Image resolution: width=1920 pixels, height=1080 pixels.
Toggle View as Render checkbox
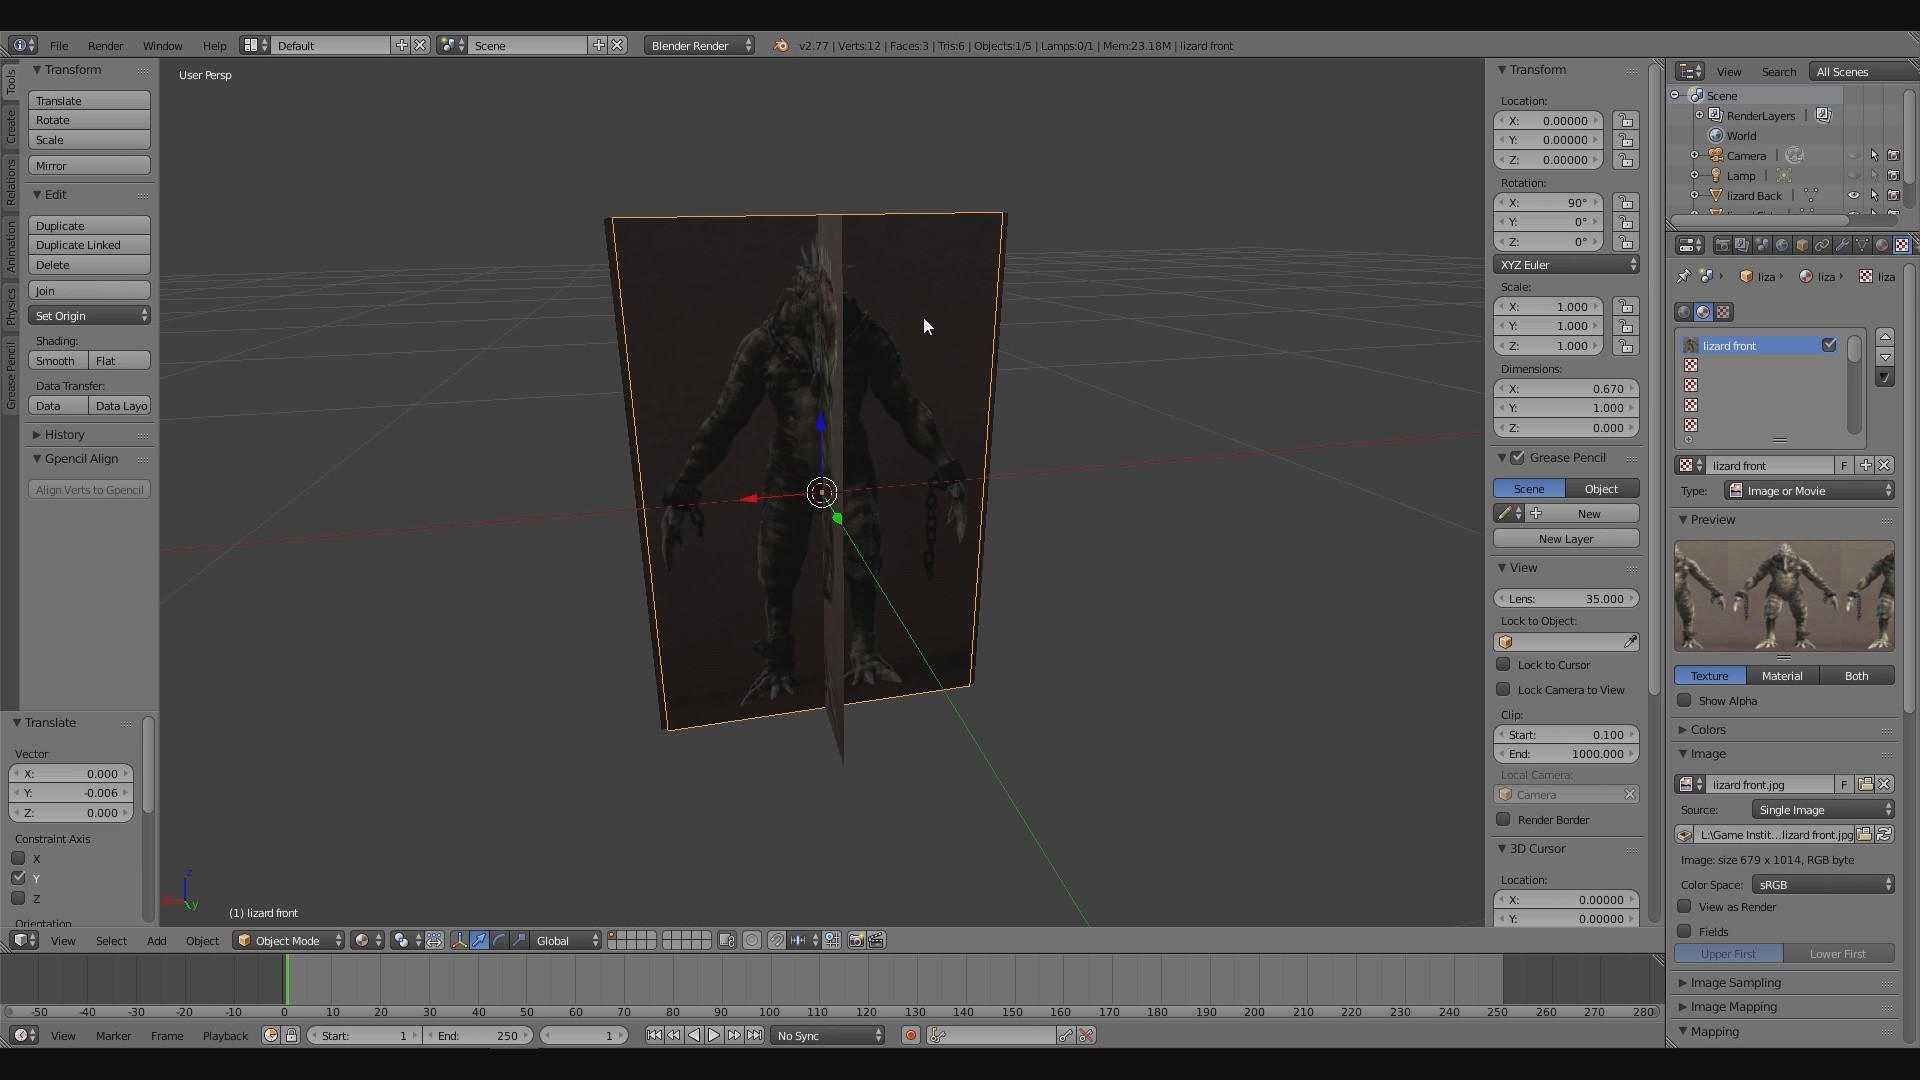(1684, 907)
